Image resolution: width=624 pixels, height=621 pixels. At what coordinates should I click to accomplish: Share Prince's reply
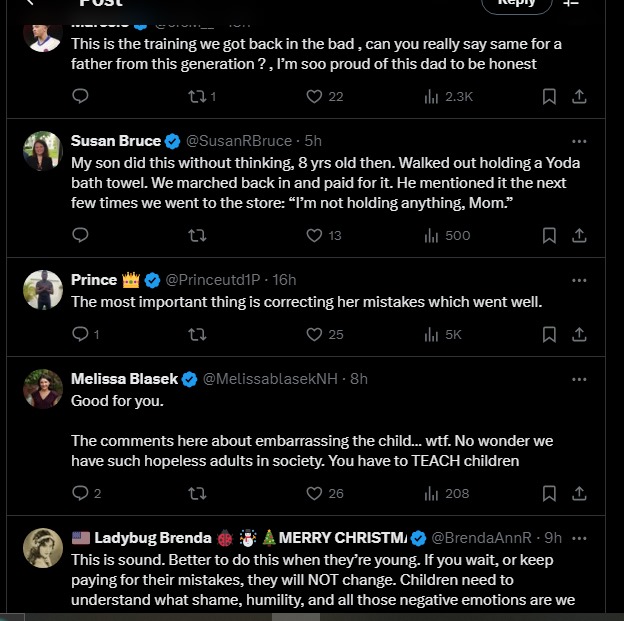(x=579, y=334)
